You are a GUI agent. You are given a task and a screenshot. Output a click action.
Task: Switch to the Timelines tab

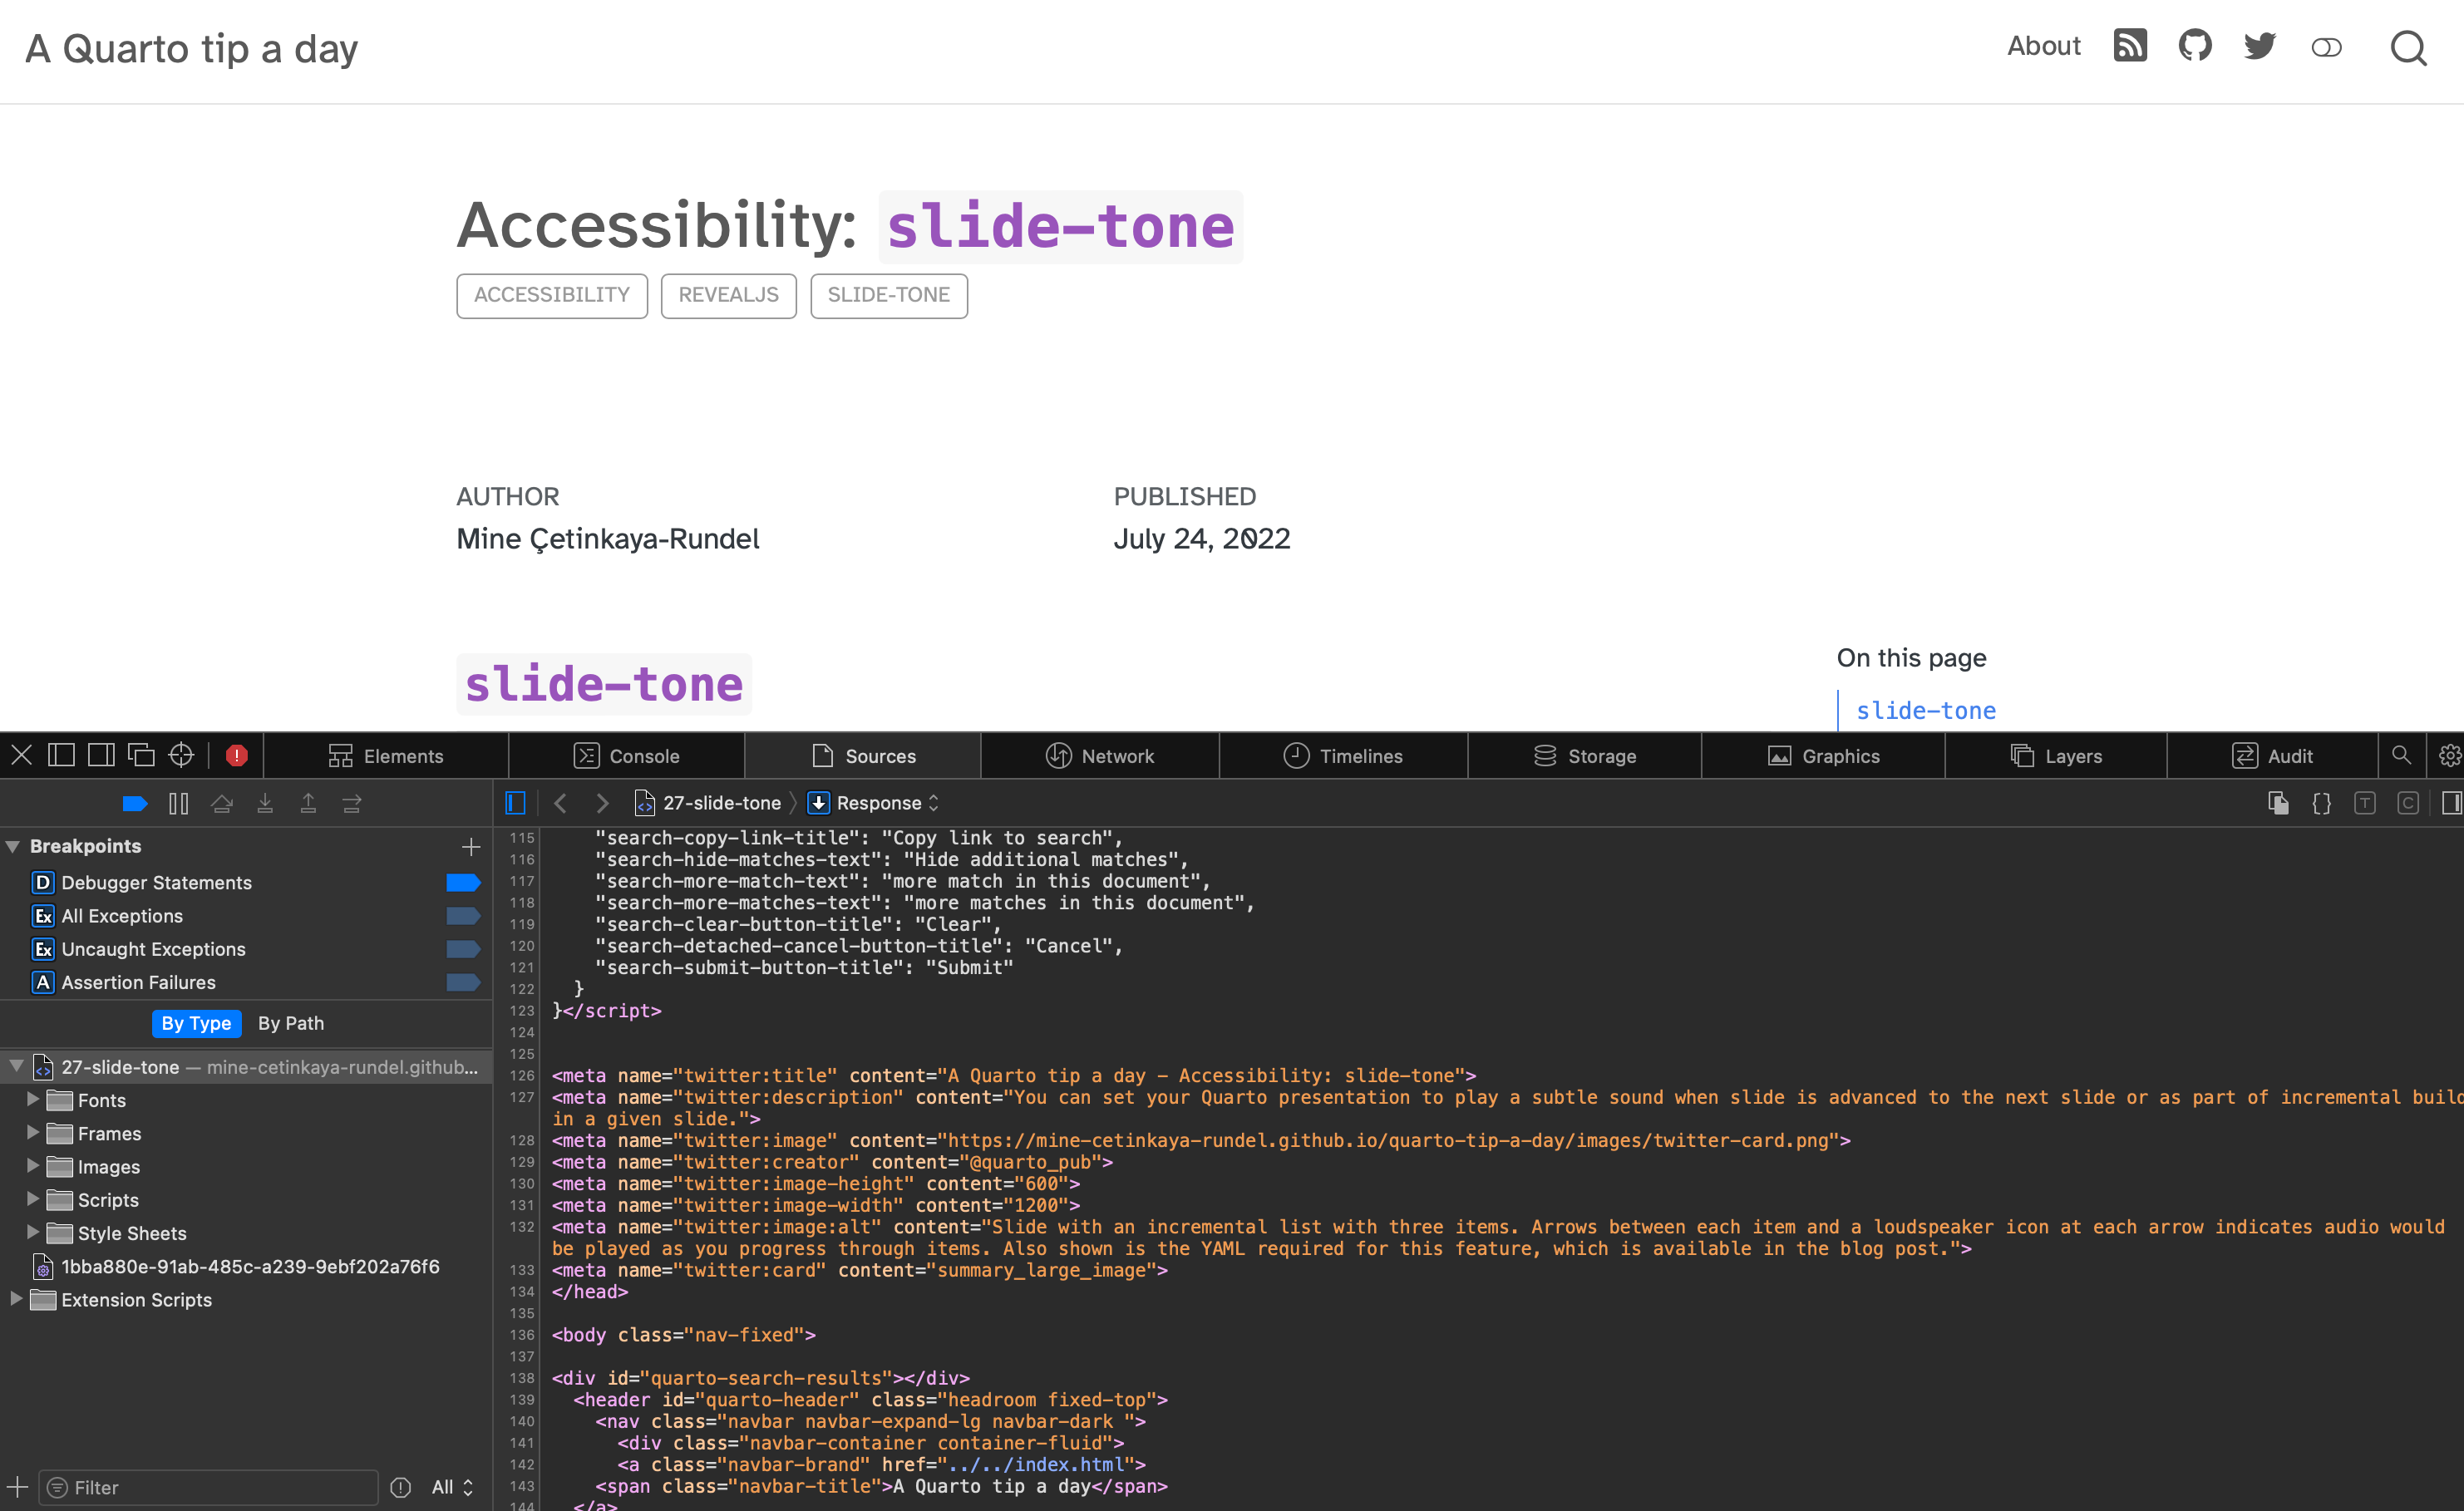[x=1343, y=756]
